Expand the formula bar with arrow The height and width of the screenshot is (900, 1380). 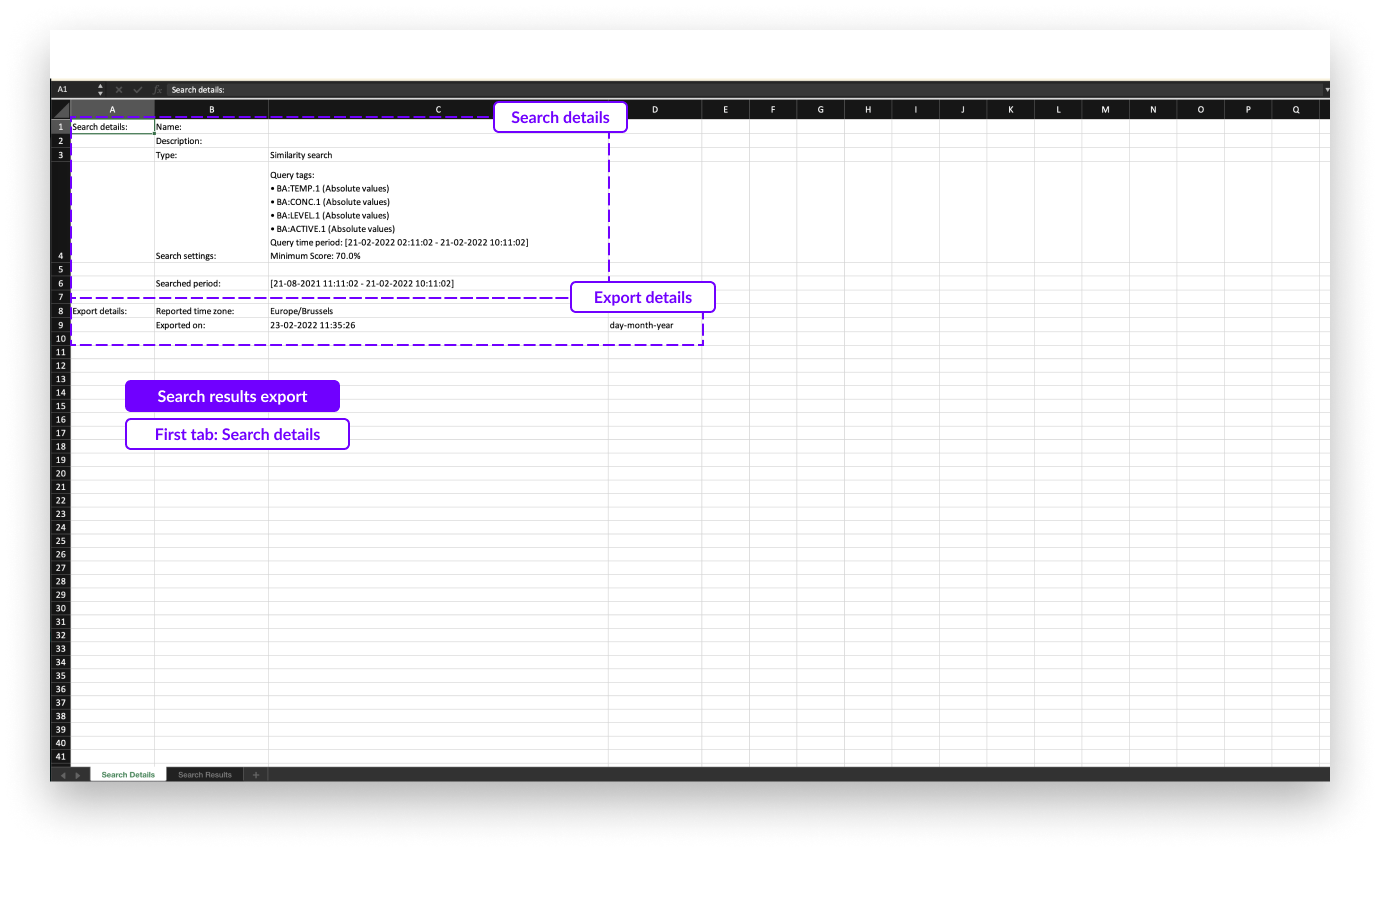tap(1326, 90)
